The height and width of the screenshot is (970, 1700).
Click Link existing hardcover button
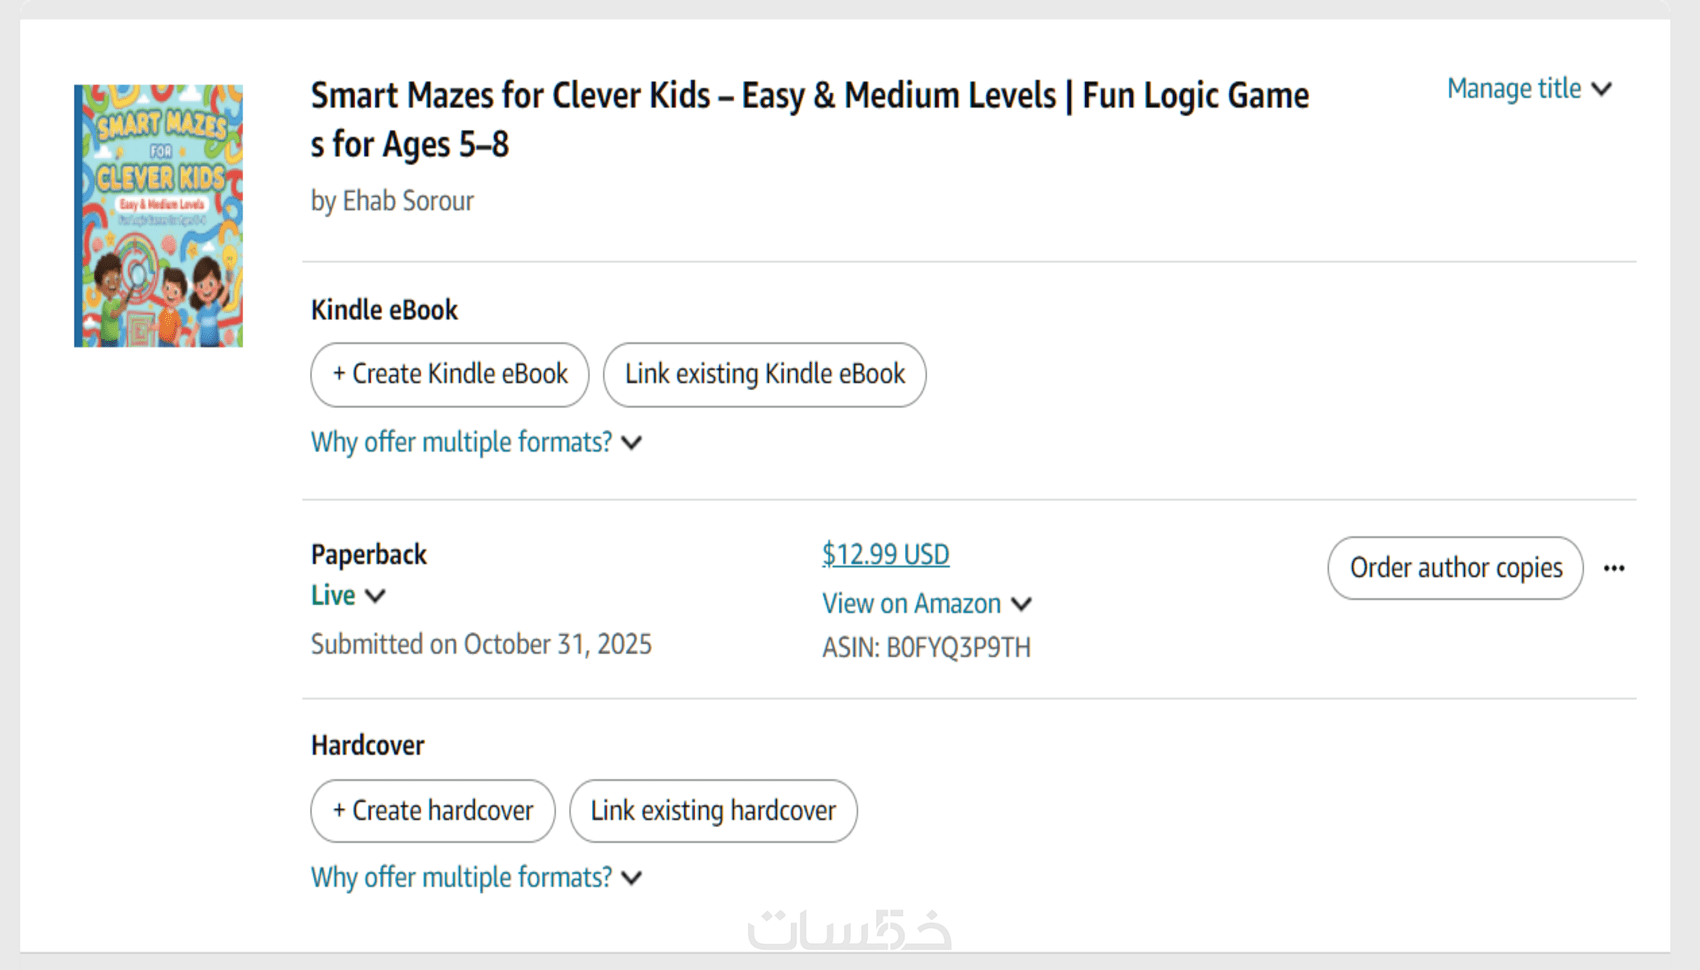pos(712,810)
